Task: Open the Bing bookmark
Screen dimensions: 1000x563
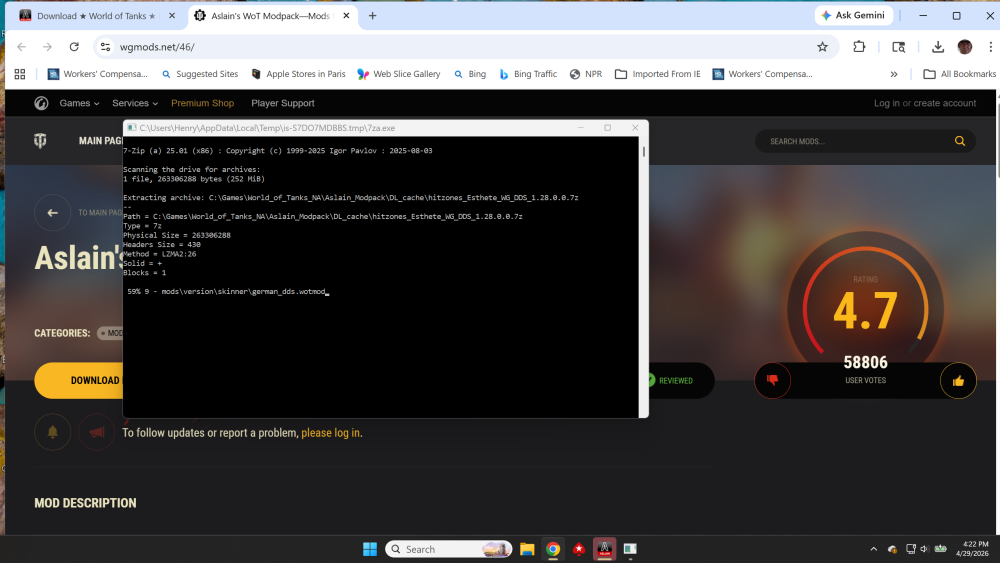Action: pos(469,74)
